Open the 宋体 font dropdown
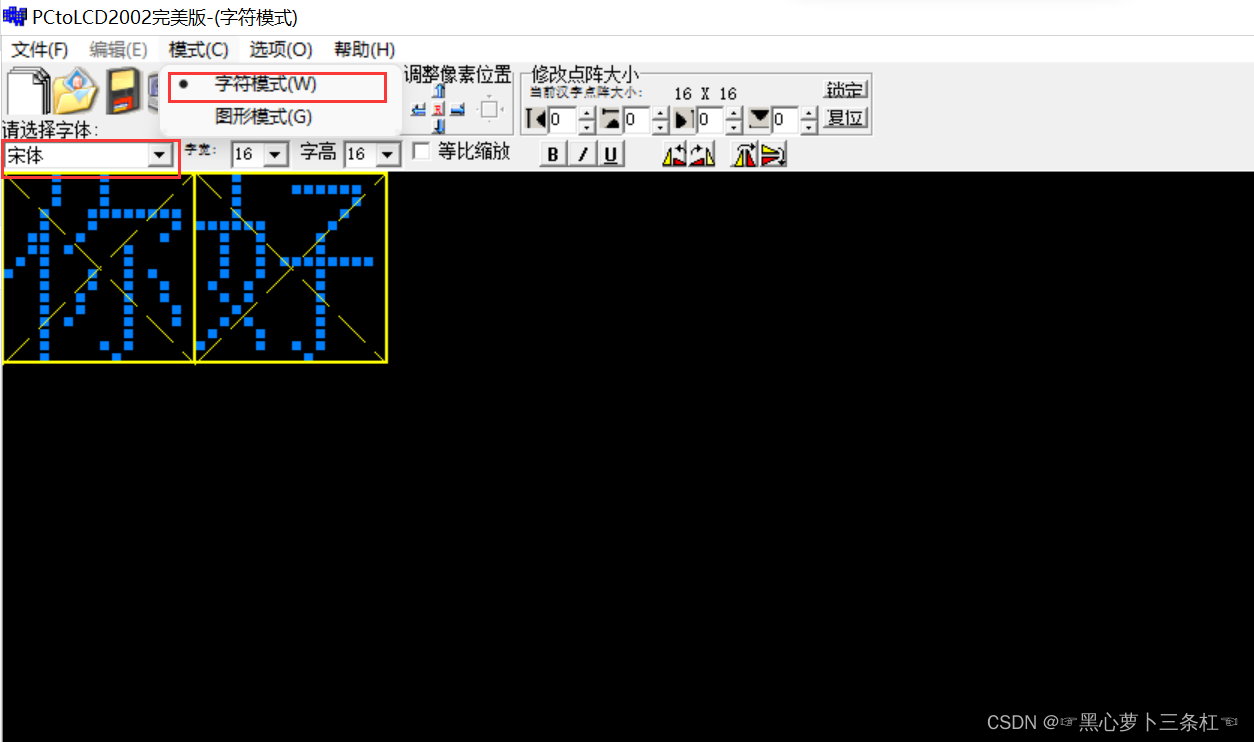Viewport: 1254px width, 742px height. click(x=160, y=157)
